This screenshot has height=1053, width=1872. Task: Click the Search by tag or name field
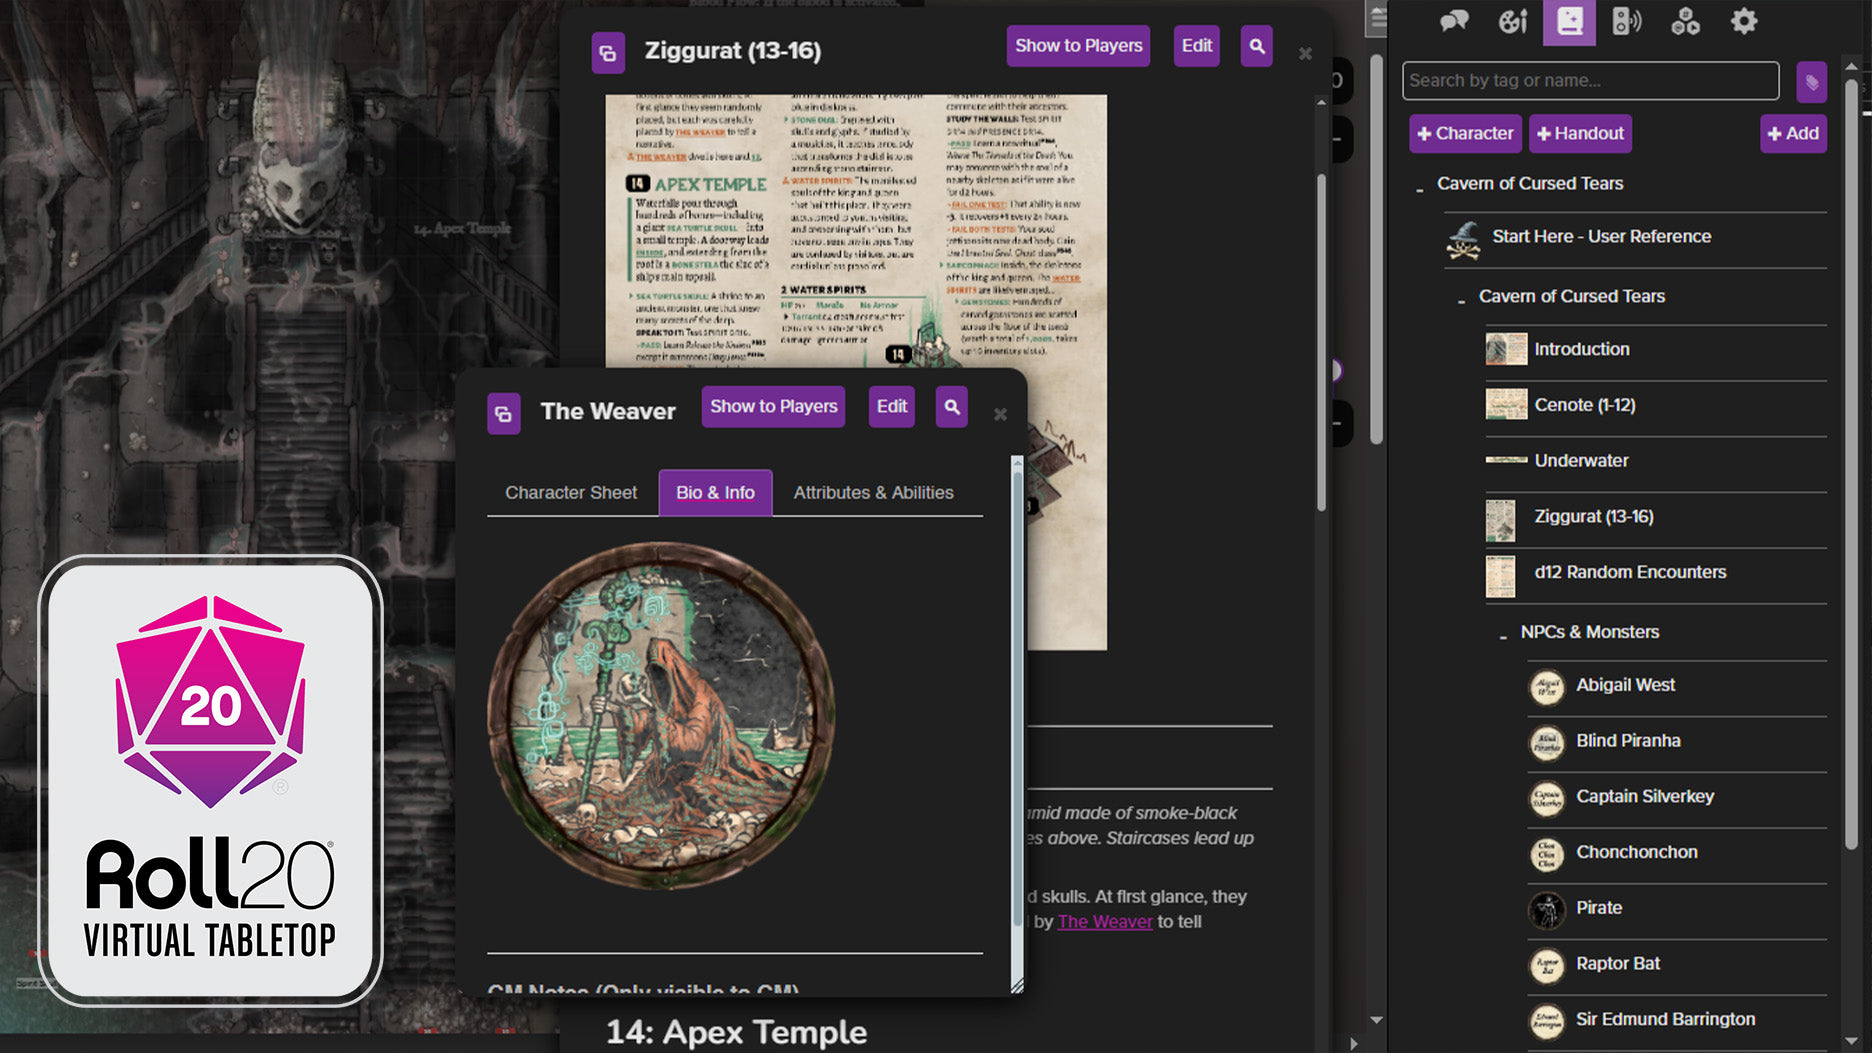pos(1590,81)
